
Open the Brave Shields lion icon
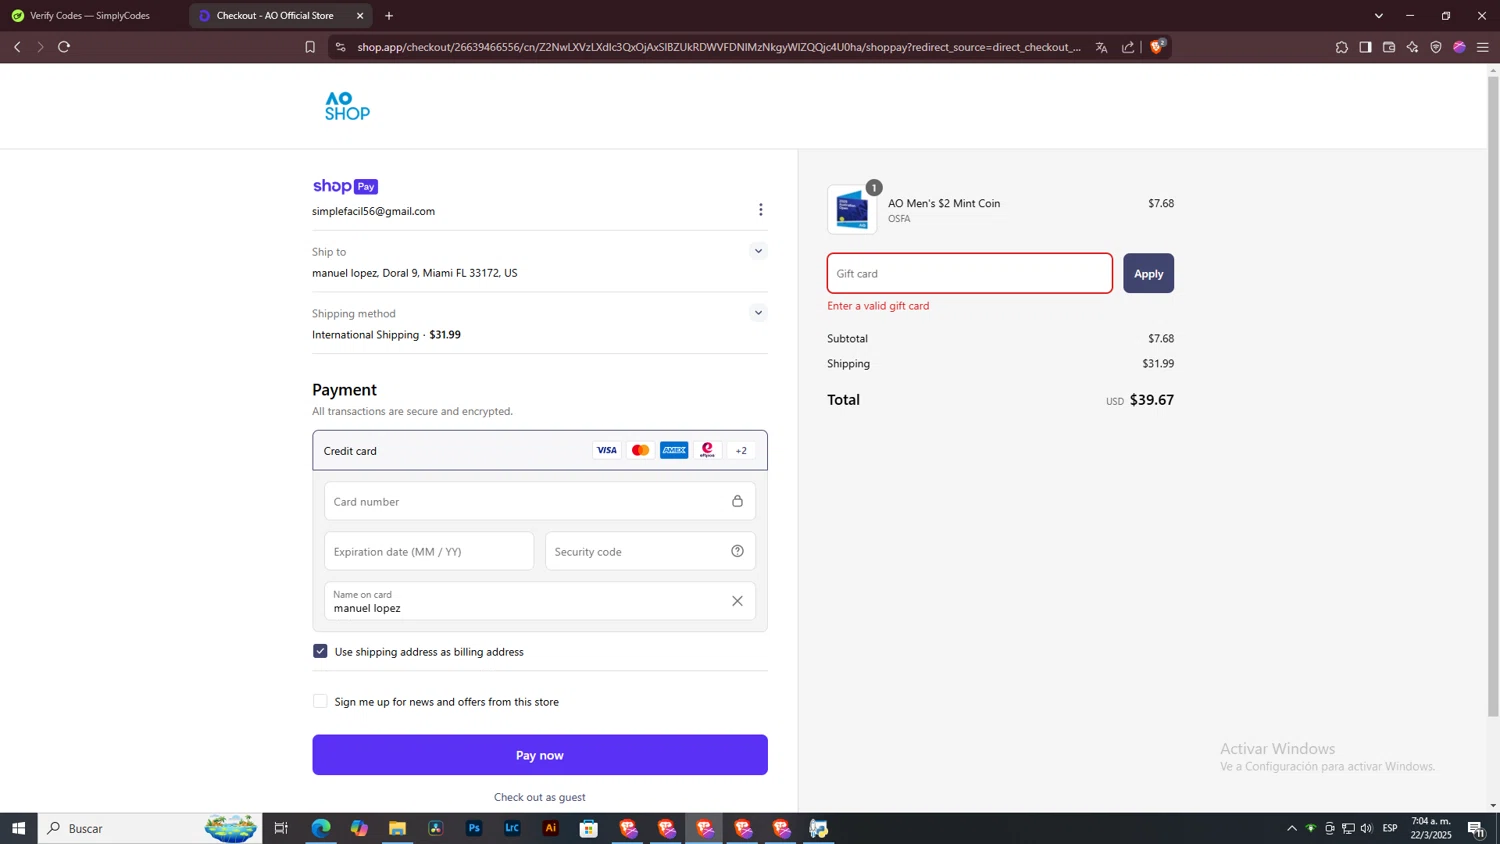click(1158, 46)
